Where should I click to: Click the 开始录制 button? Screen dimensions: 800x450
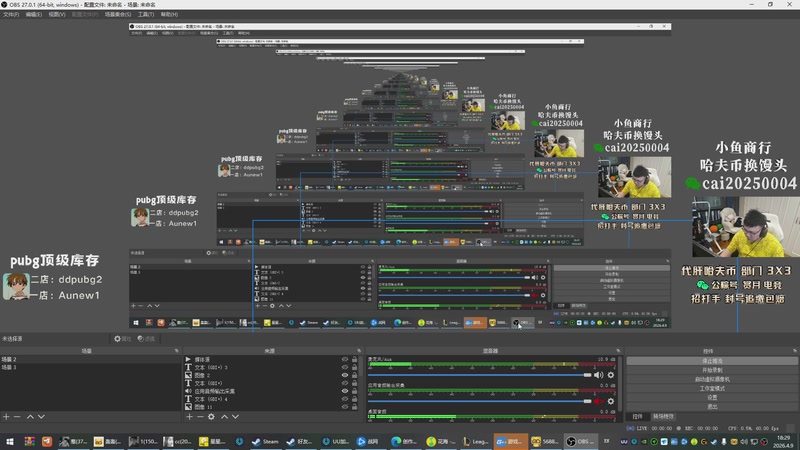712,370
